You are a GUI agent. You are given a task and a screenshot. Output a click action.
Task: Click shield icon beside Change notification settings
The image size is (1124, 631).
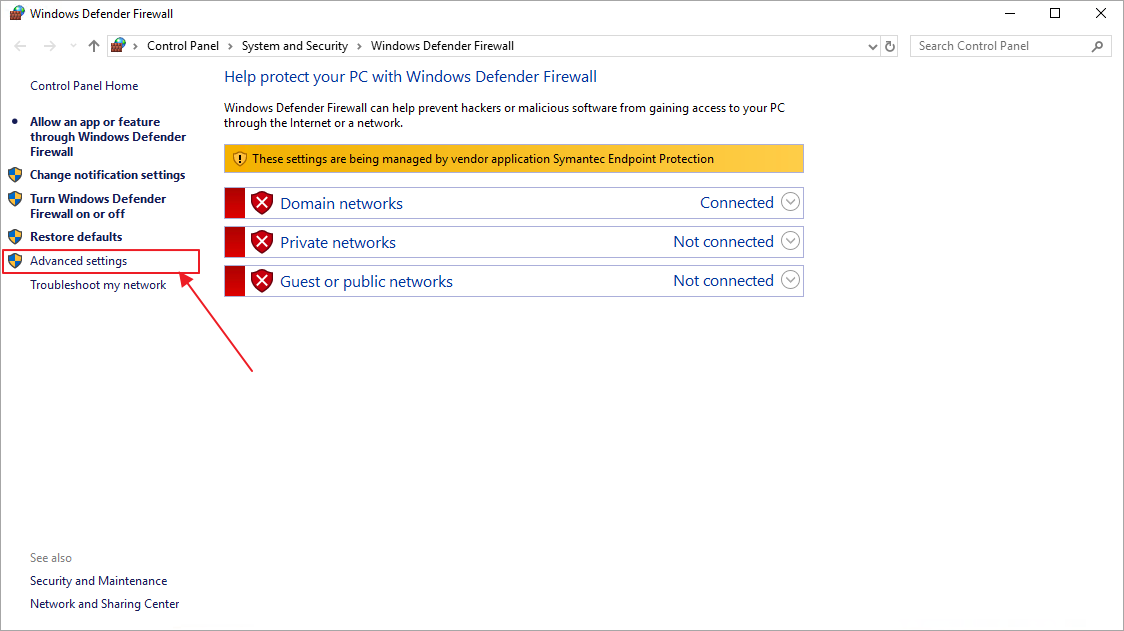point(15,175)
